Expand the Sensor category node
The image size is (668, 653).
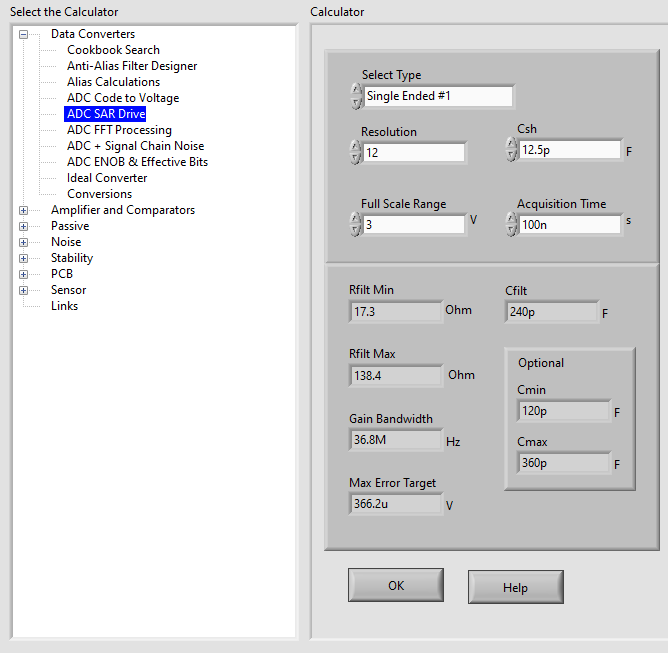pos(23,290)
